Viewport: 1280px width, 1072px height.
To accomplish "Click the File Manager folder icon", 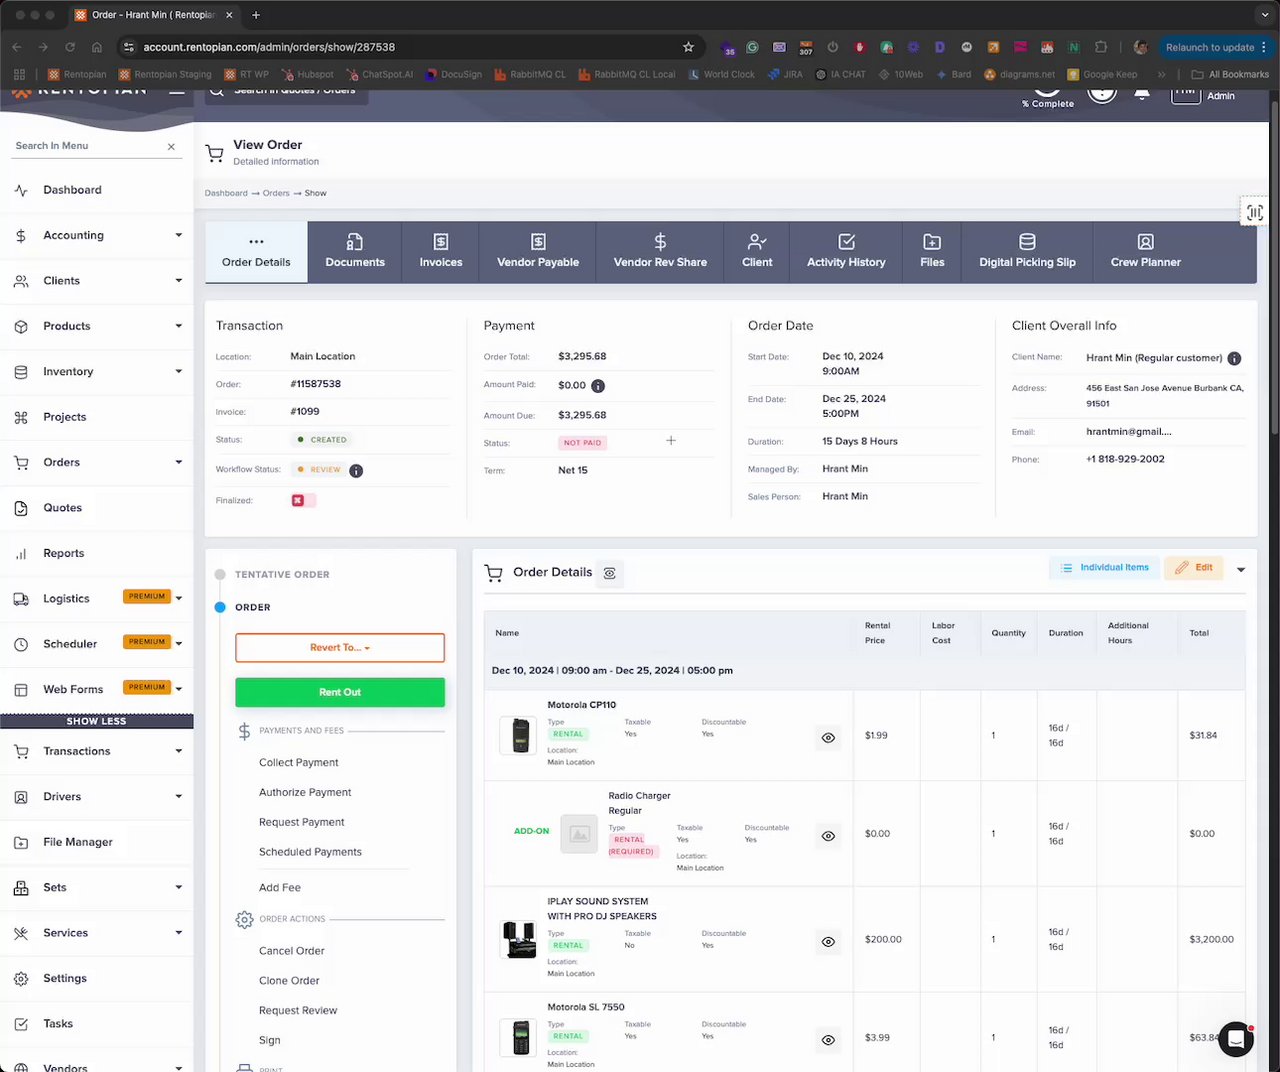I will (x=21, y=843).
